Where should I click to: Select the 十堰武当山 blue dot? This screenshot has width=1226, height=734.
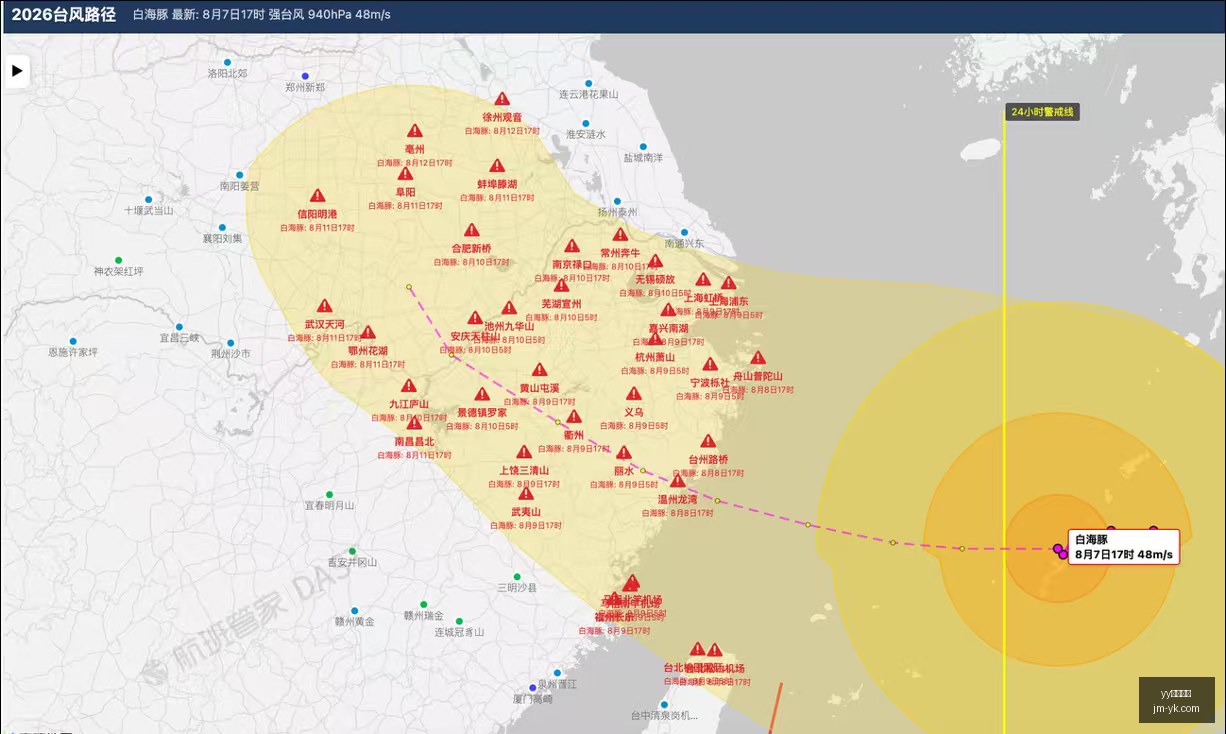click(148, 199)
